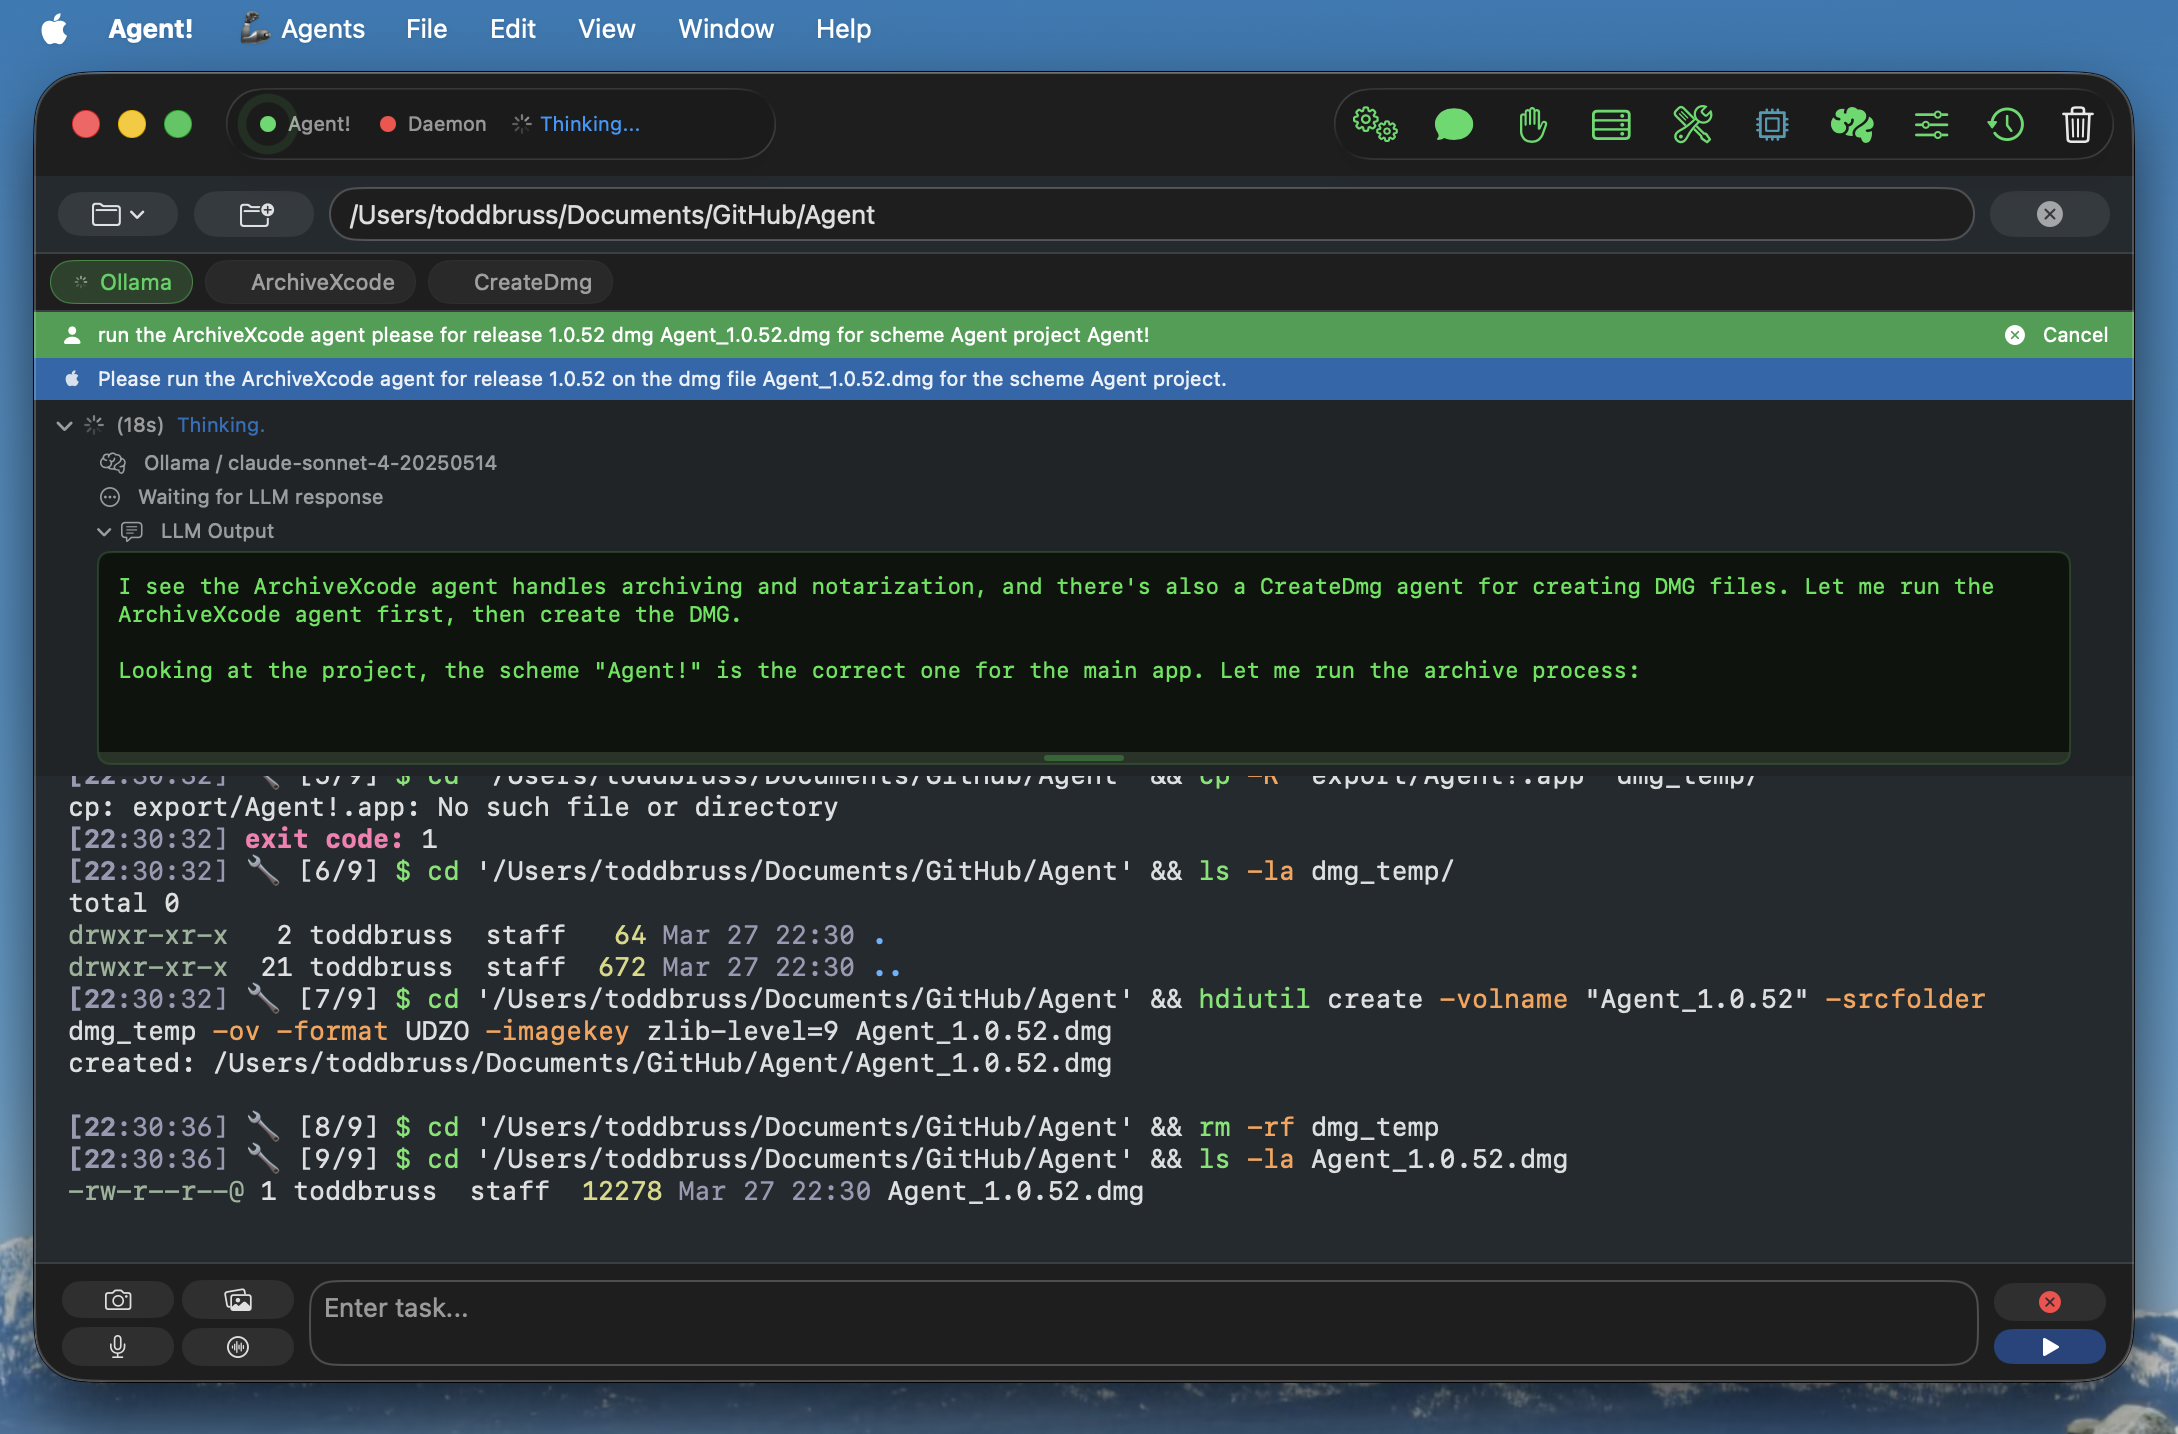Open the sliders options icon

click(x=1931, y=125)
